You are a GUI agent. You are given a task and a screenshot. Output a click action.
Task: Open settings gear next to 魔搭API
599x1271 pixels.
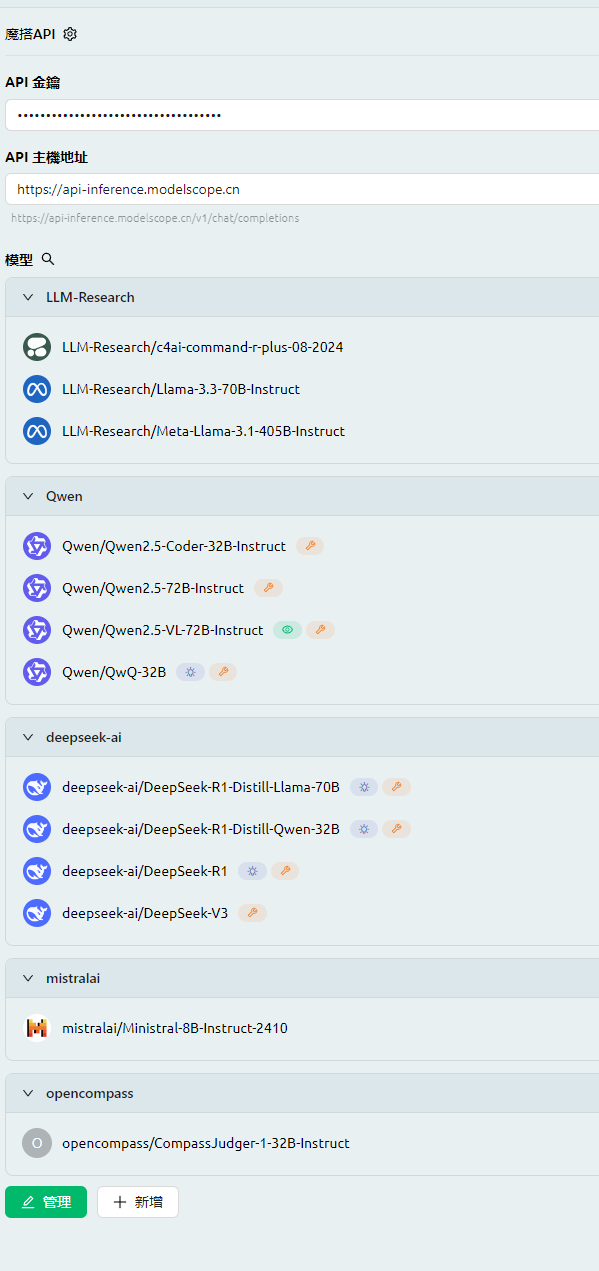click(x=70, y=34)
